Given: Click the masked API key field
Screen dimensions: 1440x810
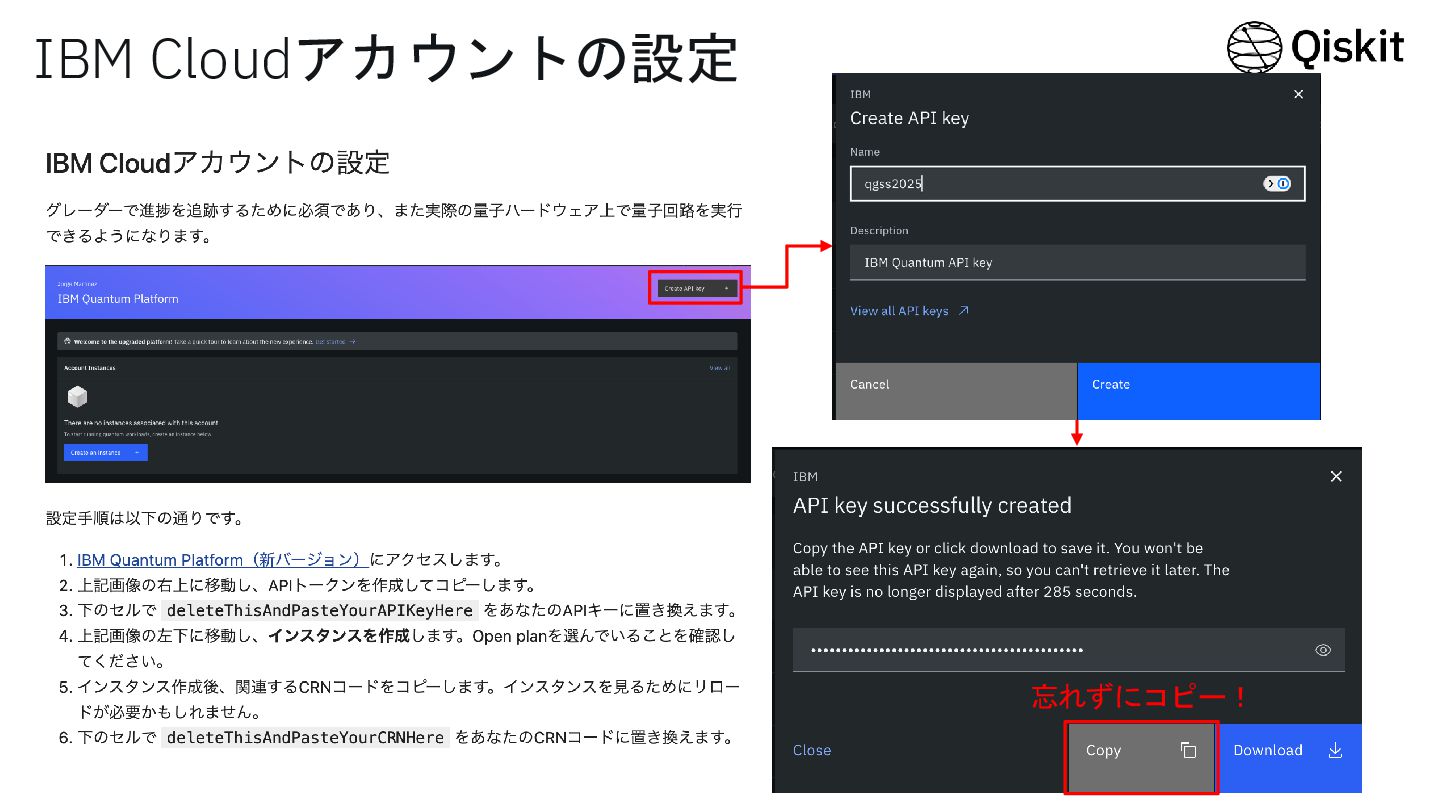Looking at the screenshot, I should tap(1068, 650).
